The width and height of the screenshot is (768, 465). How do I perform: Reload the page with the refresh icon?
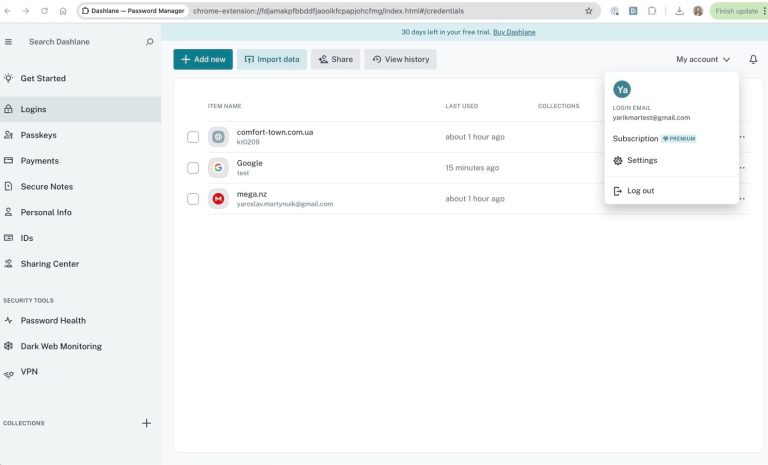[x=44, y=11]
